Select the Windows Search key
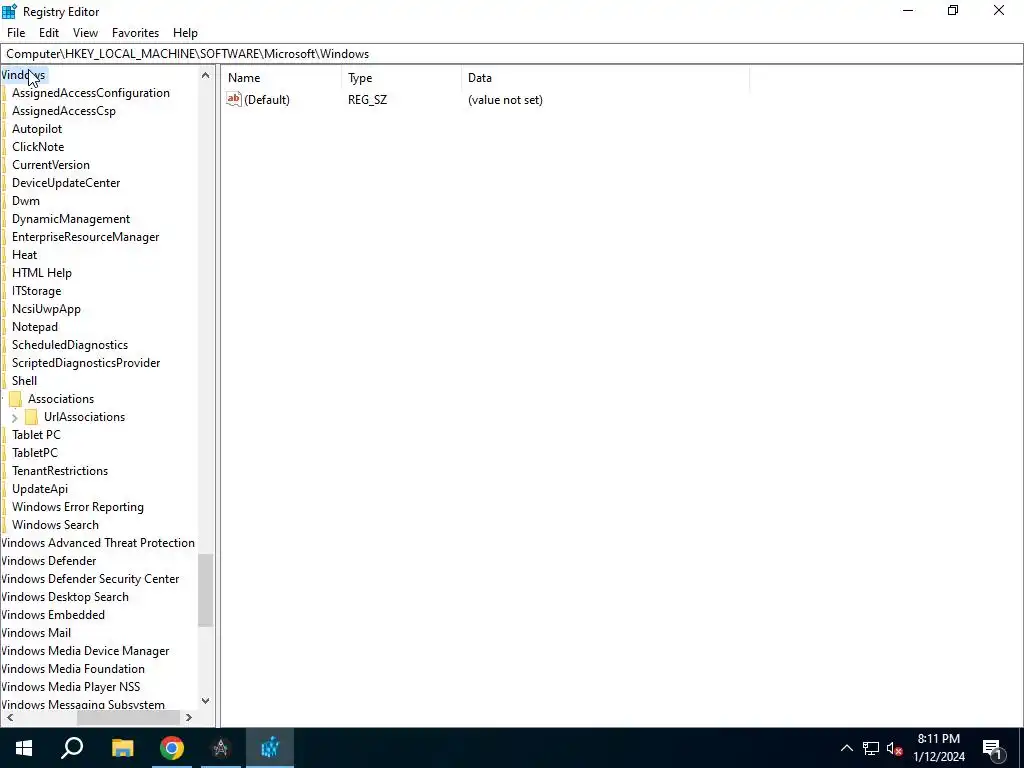Screen dimensions: 1024x768 [56, 525]
